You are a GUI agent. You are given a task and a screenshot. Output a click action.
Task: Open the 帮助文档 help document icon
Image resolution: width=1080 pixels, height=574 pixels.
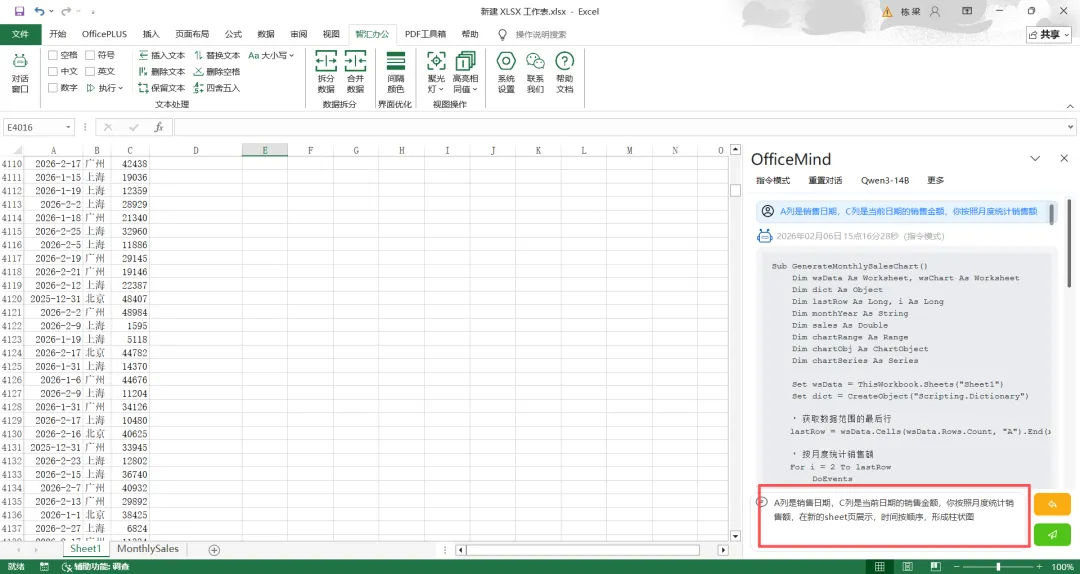pos(565,72)
